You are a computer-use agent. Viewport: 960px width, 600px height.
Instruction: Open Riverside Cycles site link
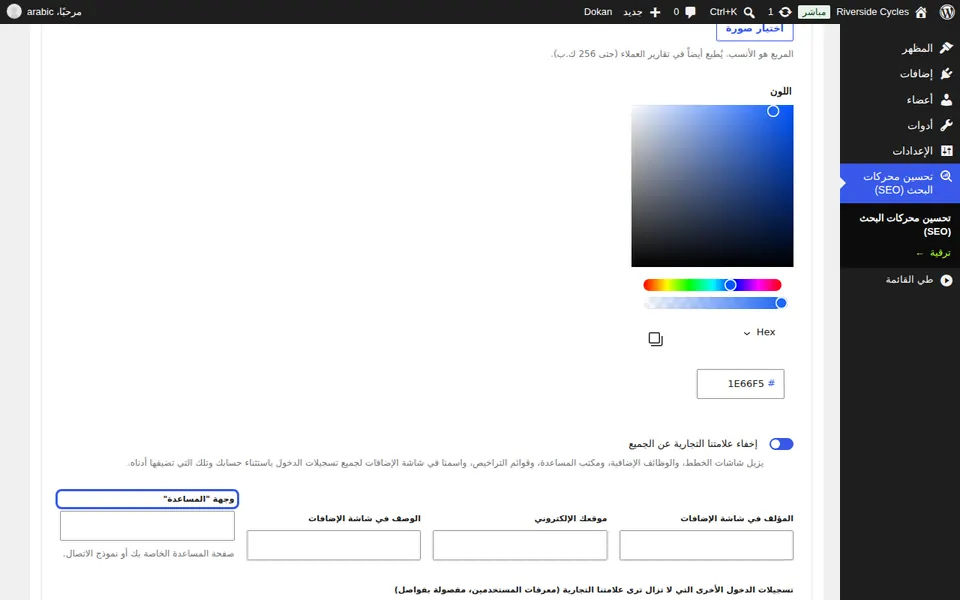coord(872,12)
